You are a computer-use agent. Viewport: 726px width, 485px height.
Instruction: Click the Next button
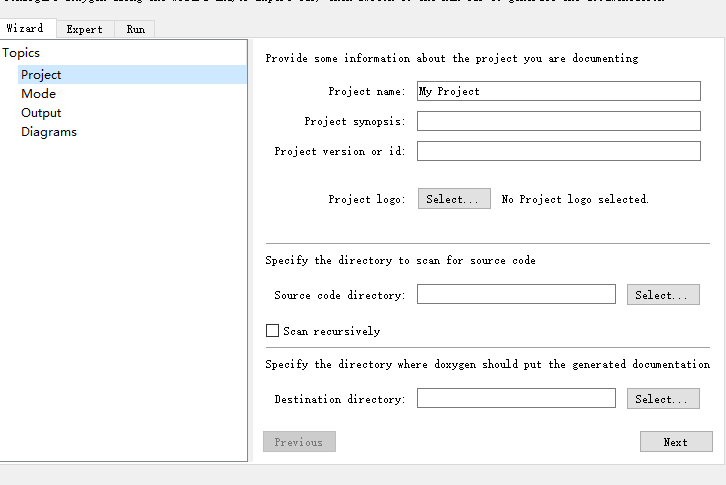pyautogui.click(x=676, y=442)
